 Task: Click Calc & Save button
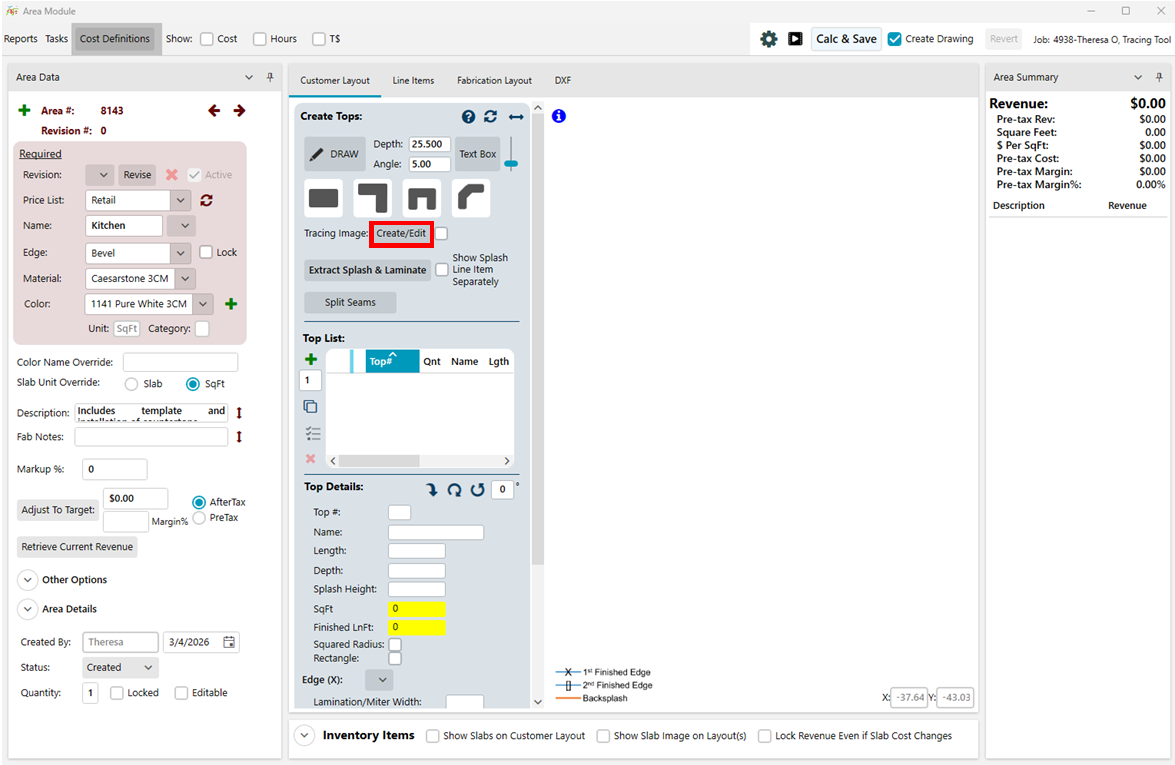point(846,39)
